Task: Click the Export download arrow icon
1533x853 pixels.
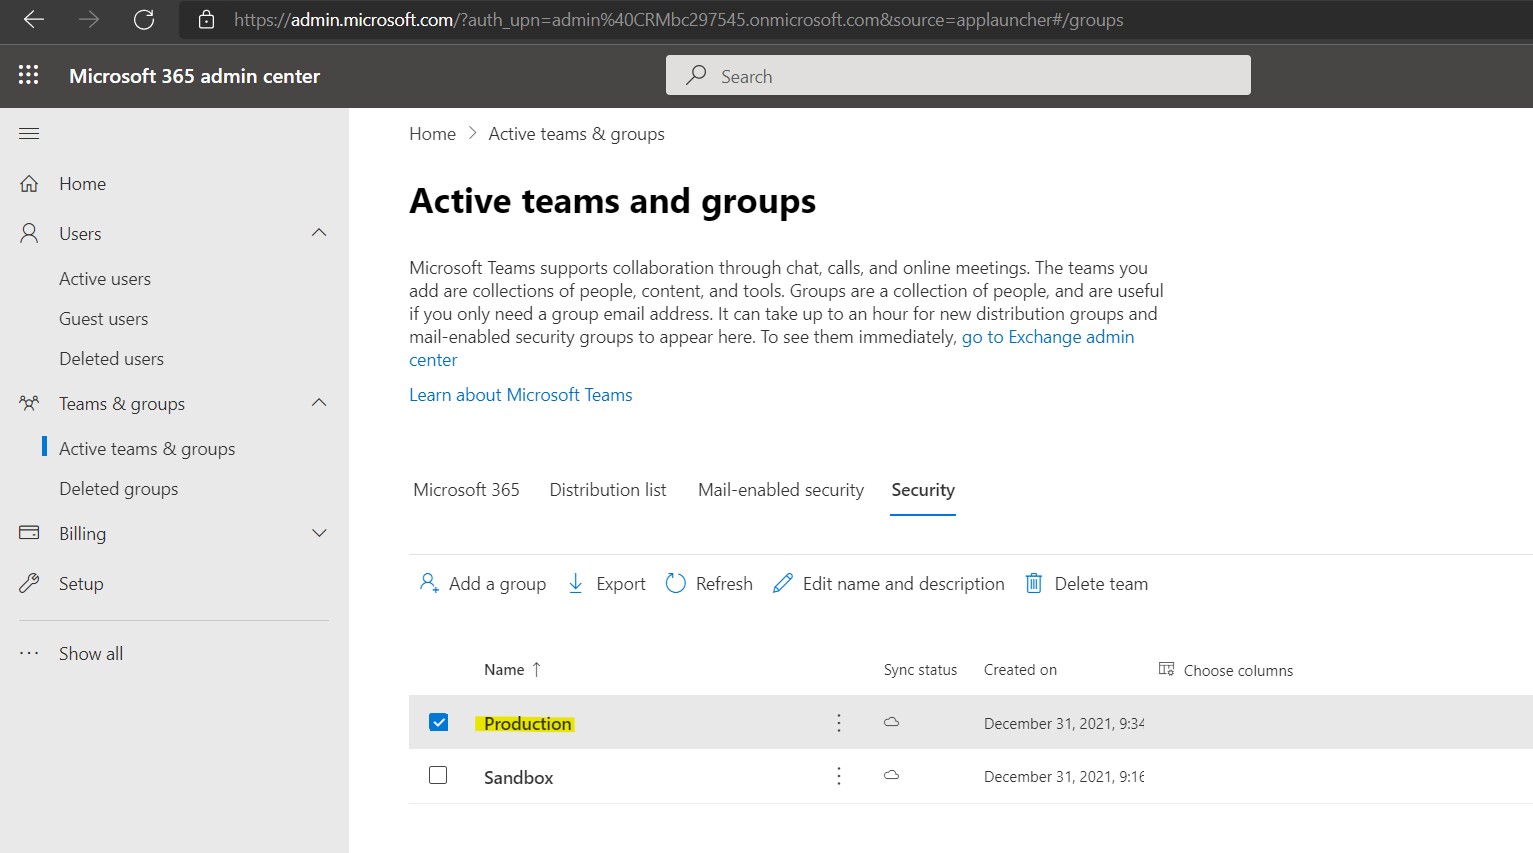Action: point(575,583)
